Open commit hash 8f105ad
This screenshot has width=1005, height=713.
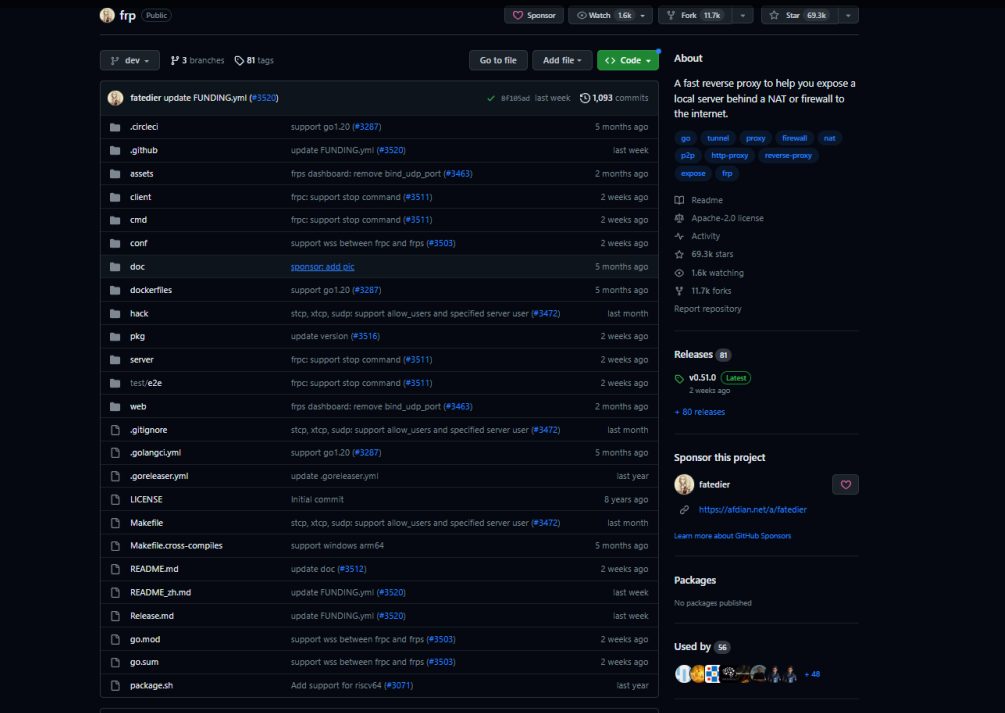(x=515, y=98)
